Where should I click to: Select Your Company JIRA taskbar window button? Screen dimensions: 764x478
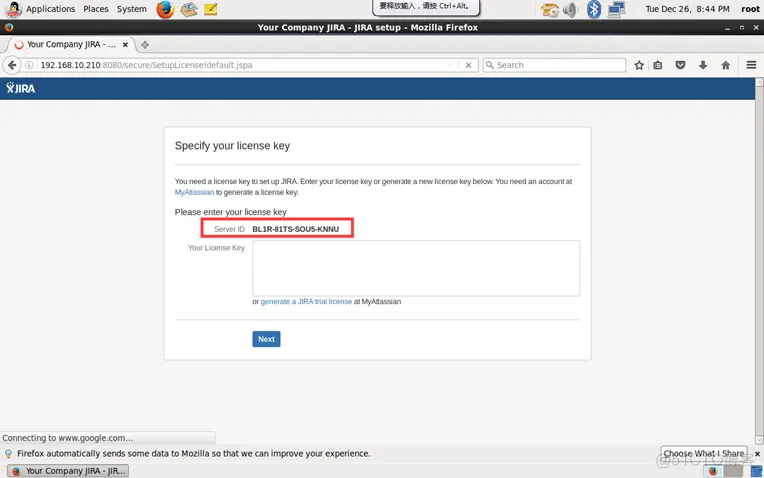[x=68, y=471]
